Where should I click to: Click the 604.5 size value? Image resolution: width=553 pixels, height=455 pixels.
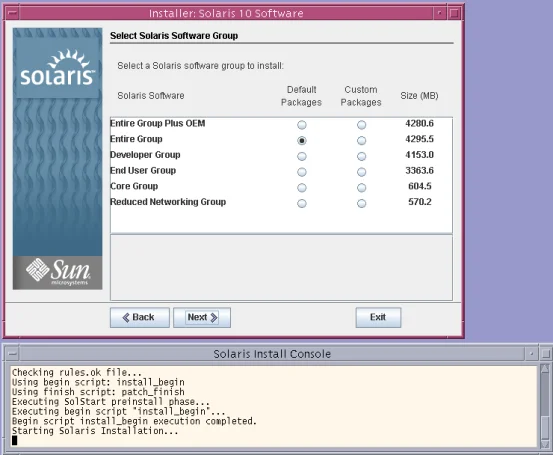420,186
